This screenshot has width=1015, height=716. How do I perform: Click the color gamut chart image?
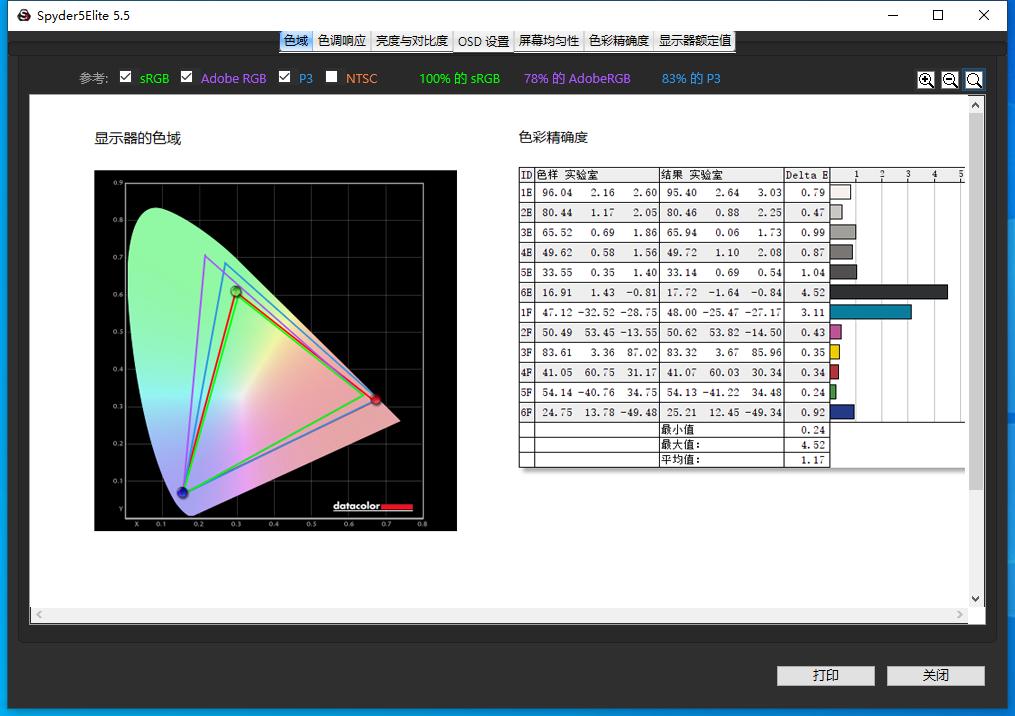275,350
